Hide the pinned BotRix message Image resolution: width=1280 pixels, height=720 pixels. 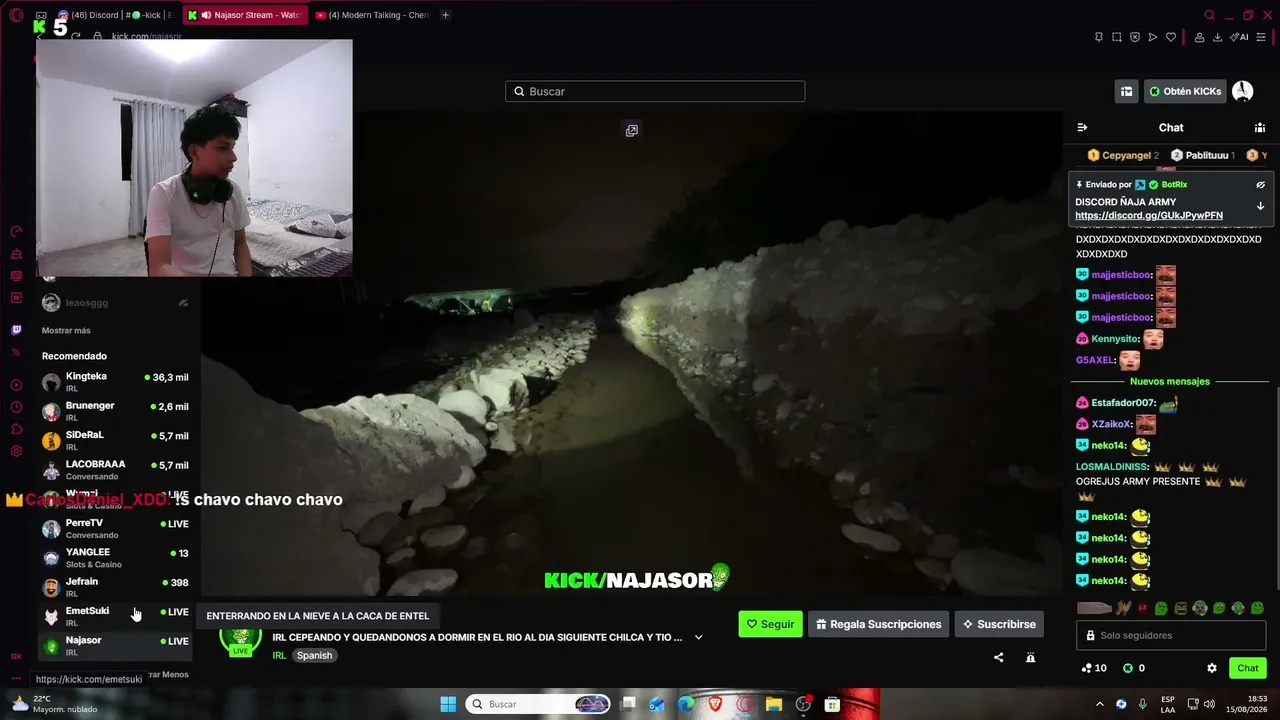tap(1260, 185)
